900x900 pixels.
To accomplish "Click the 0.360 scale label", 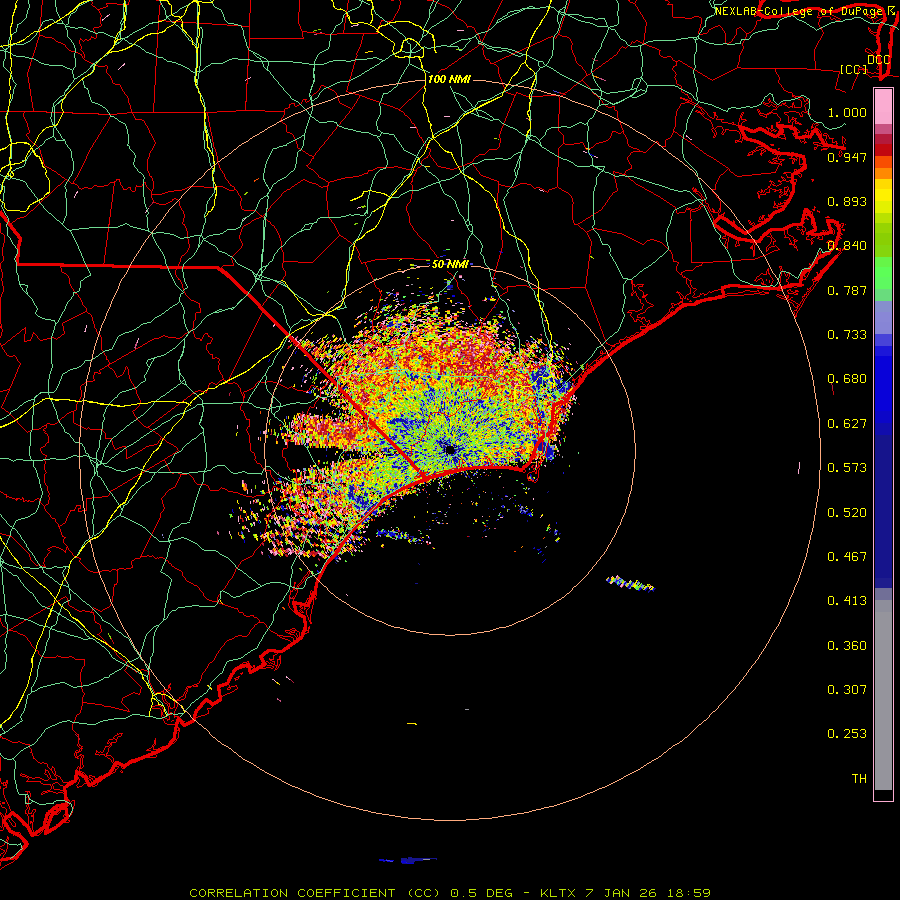I will [847, 646].
